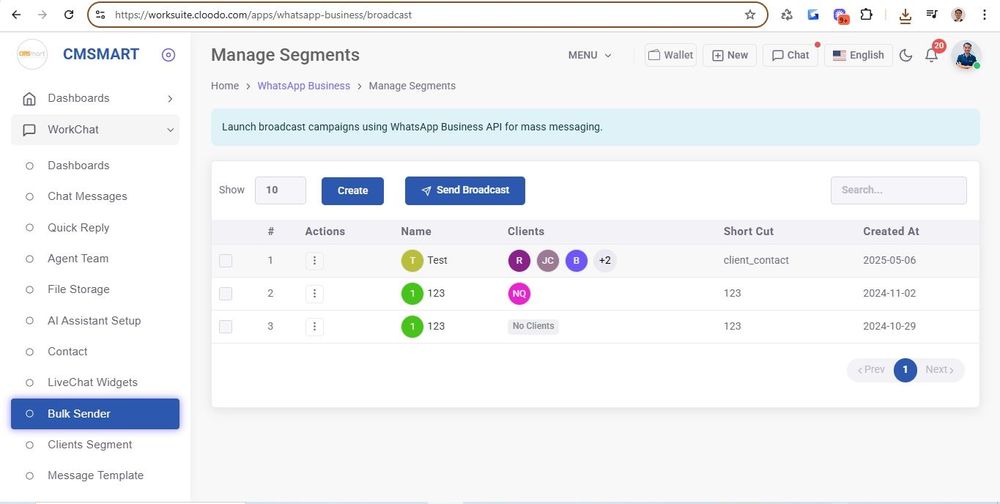Open Chat Messages in sidebar
This screenshot has height=504, width=1000.
[x=87, y=197]
